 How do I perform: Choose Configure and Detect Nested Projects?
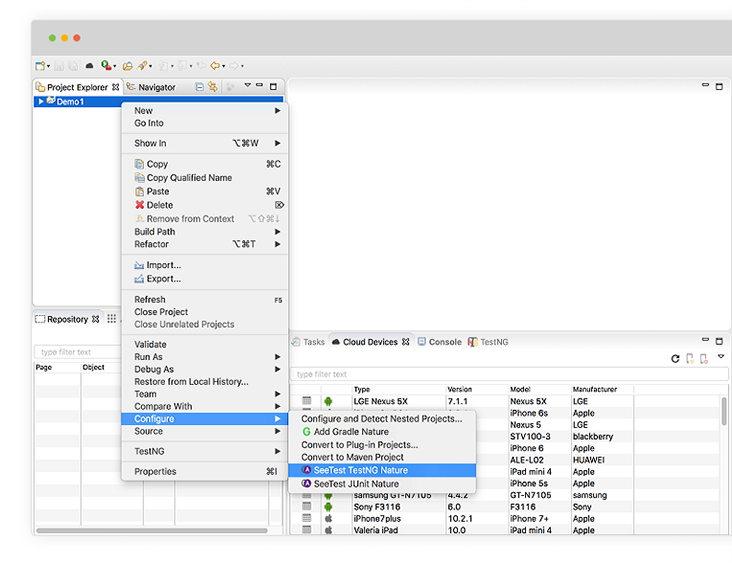(x=382, y=419)
